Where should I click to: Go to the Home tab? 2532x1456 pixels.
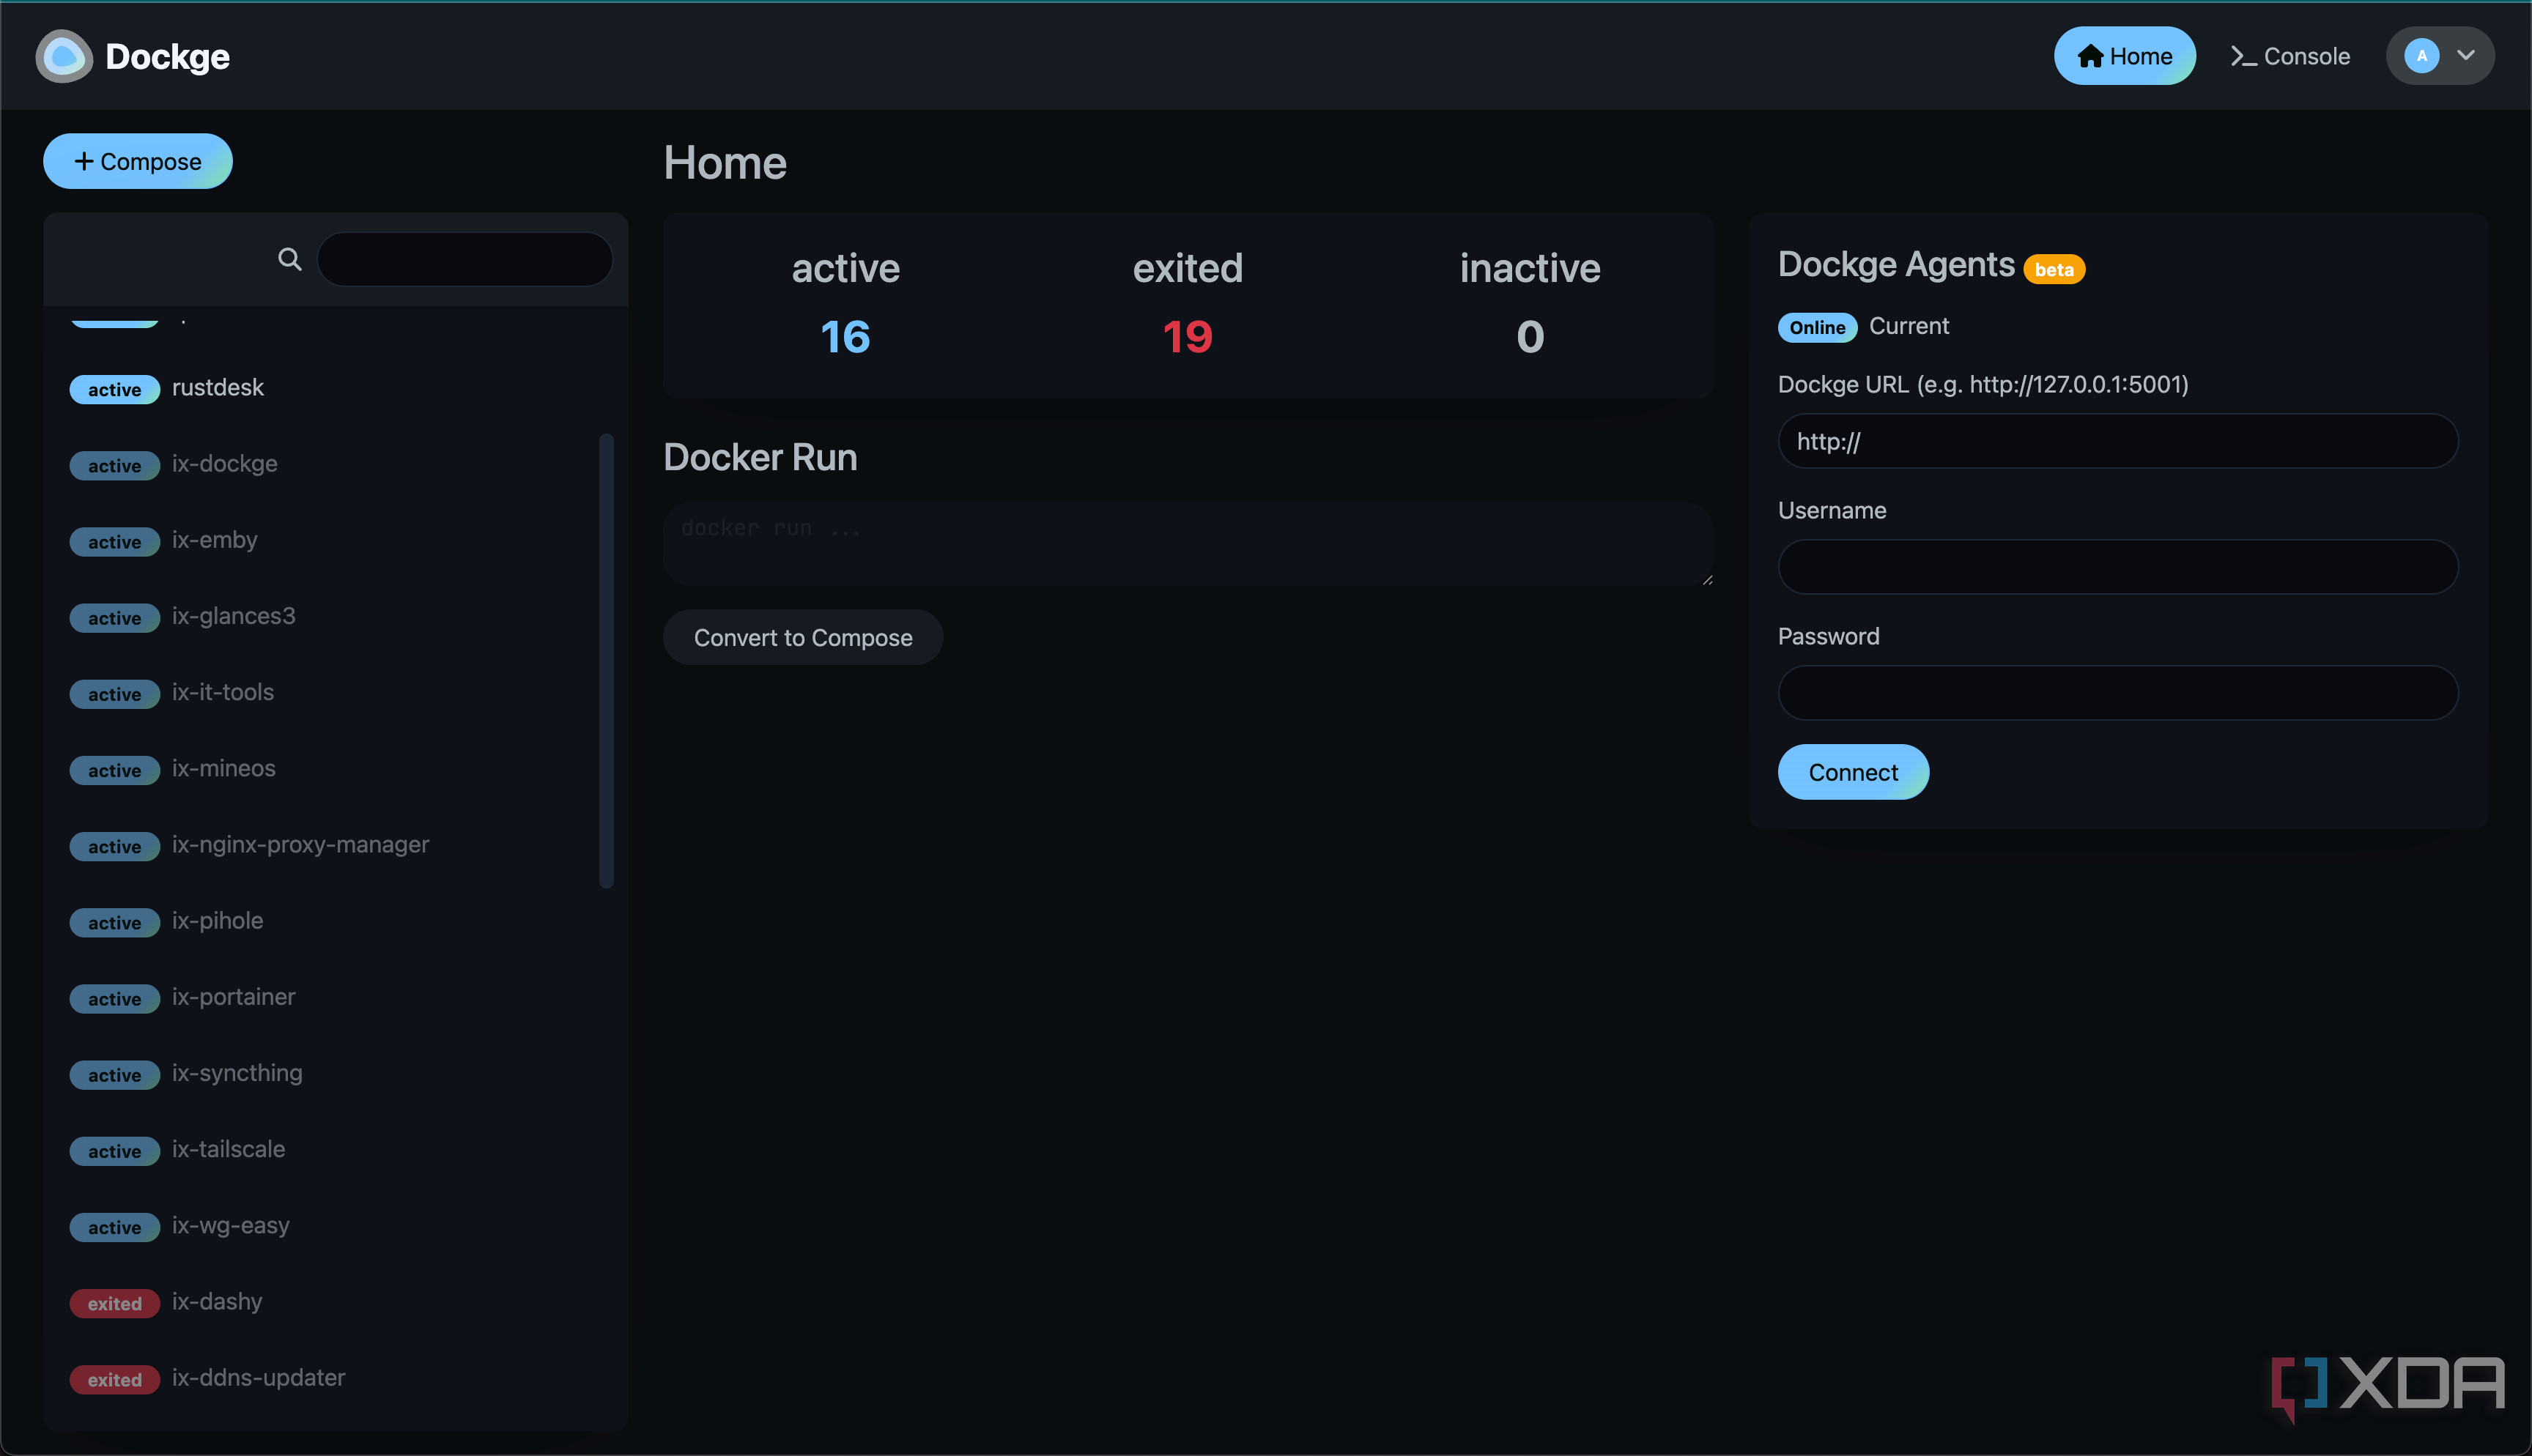point(2124,56)
